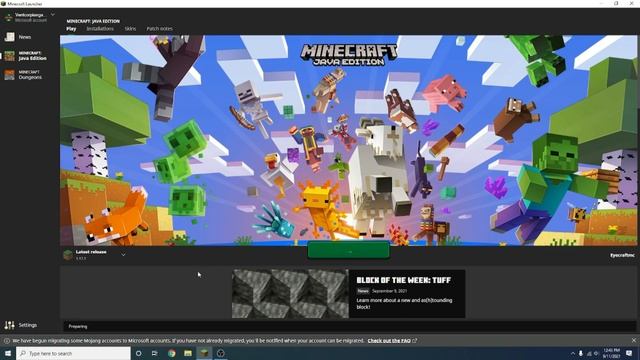
Task: Open Minecraft Dungeons from the sidebar icon
Action: [x=9, y=75]
